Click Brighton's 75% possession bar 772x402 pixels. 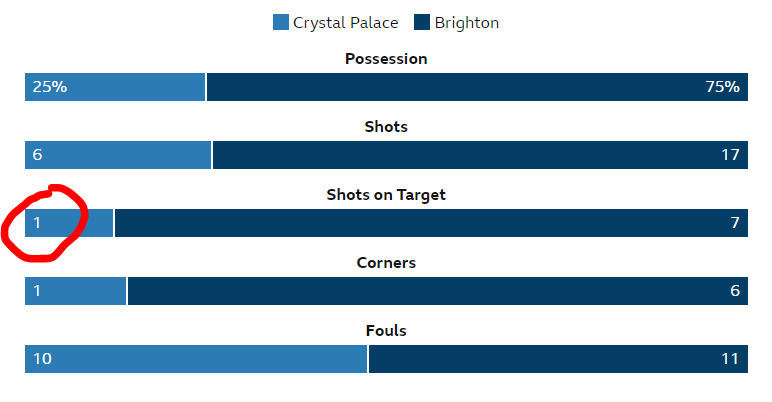pyautogui.click(x=477, y=87)
